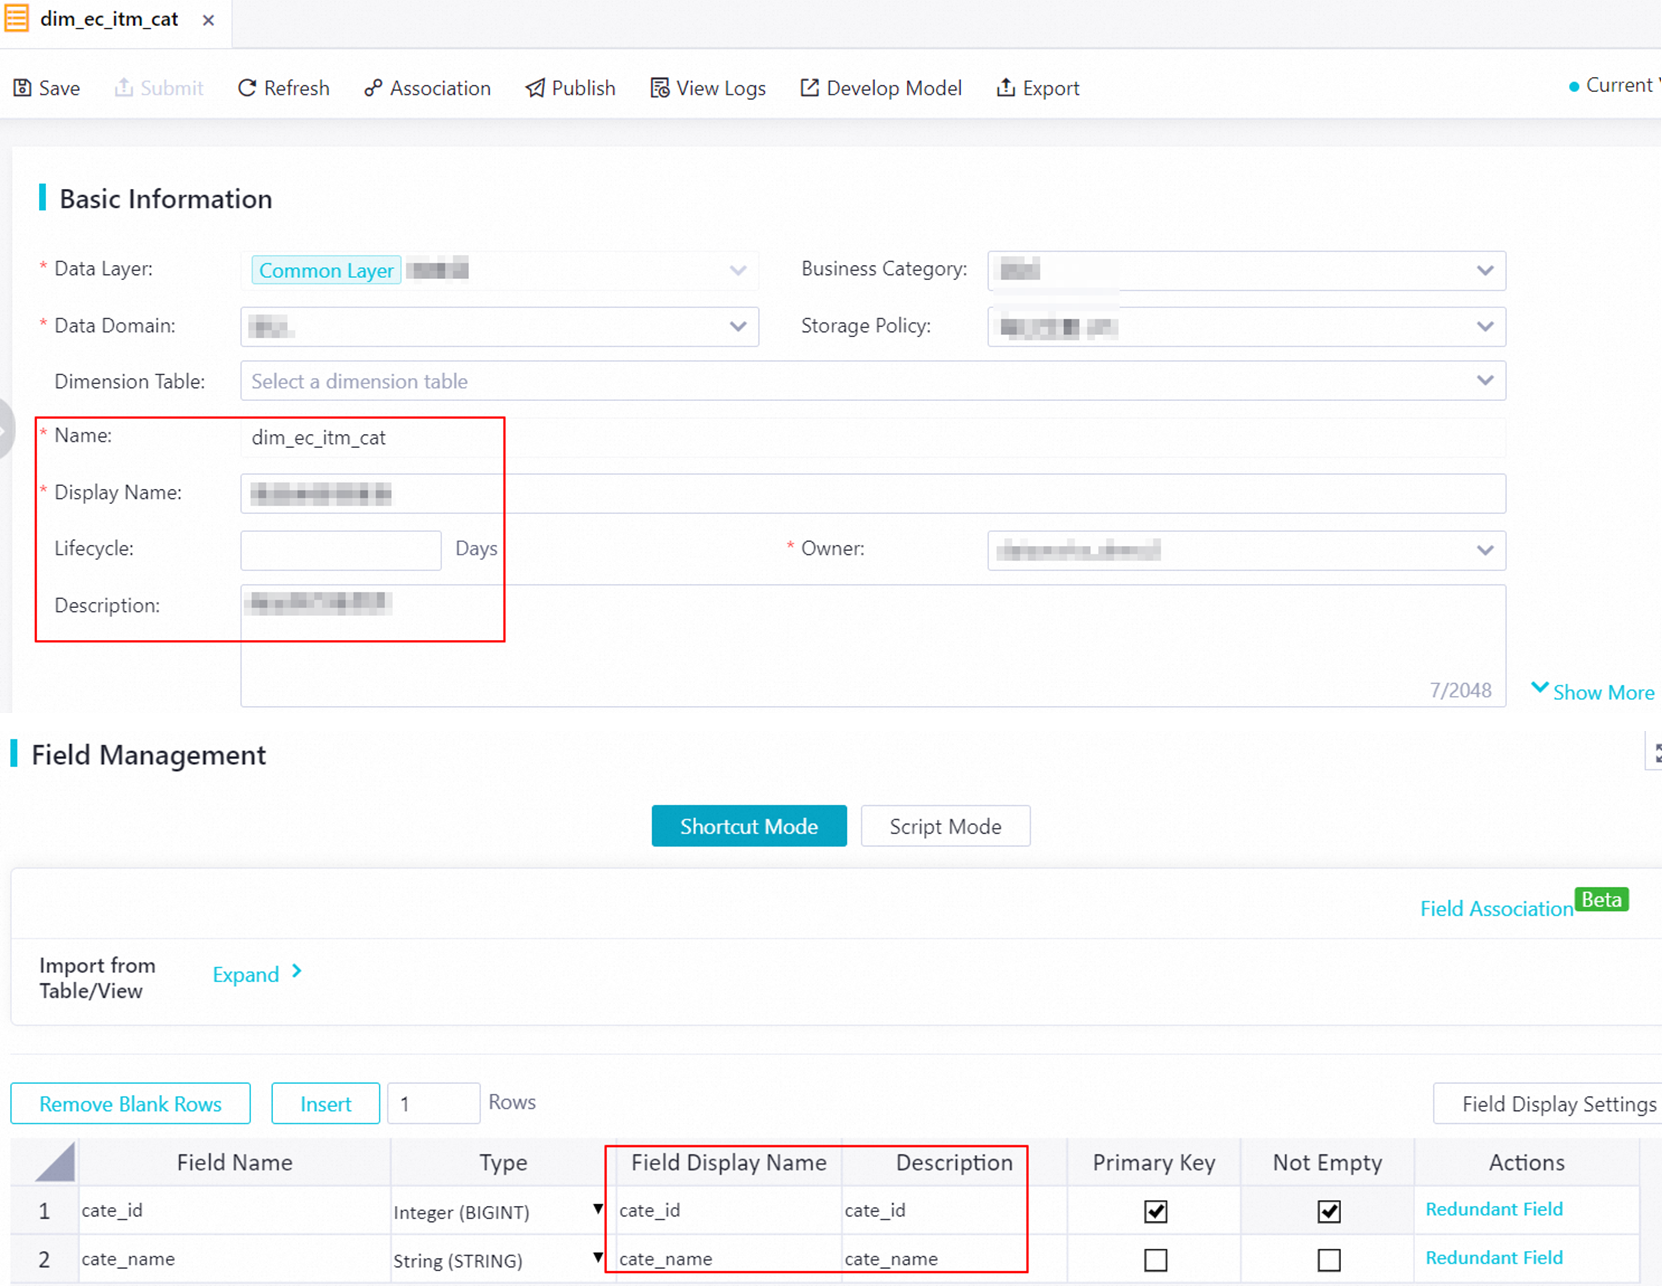
Task: Click the View Logs icon
Action: click(660, 88)
